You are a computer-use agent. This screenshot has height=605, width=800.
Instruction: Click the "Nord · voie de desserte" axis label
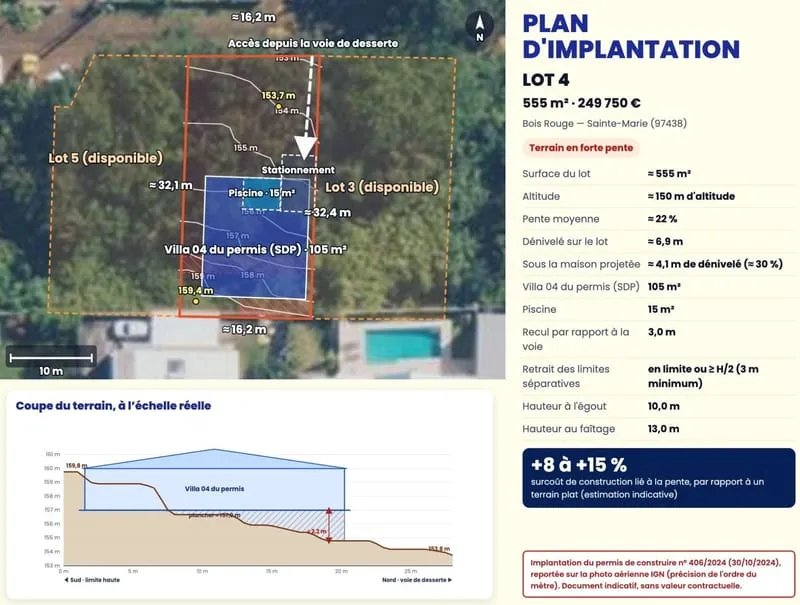[x=417, y=579]
